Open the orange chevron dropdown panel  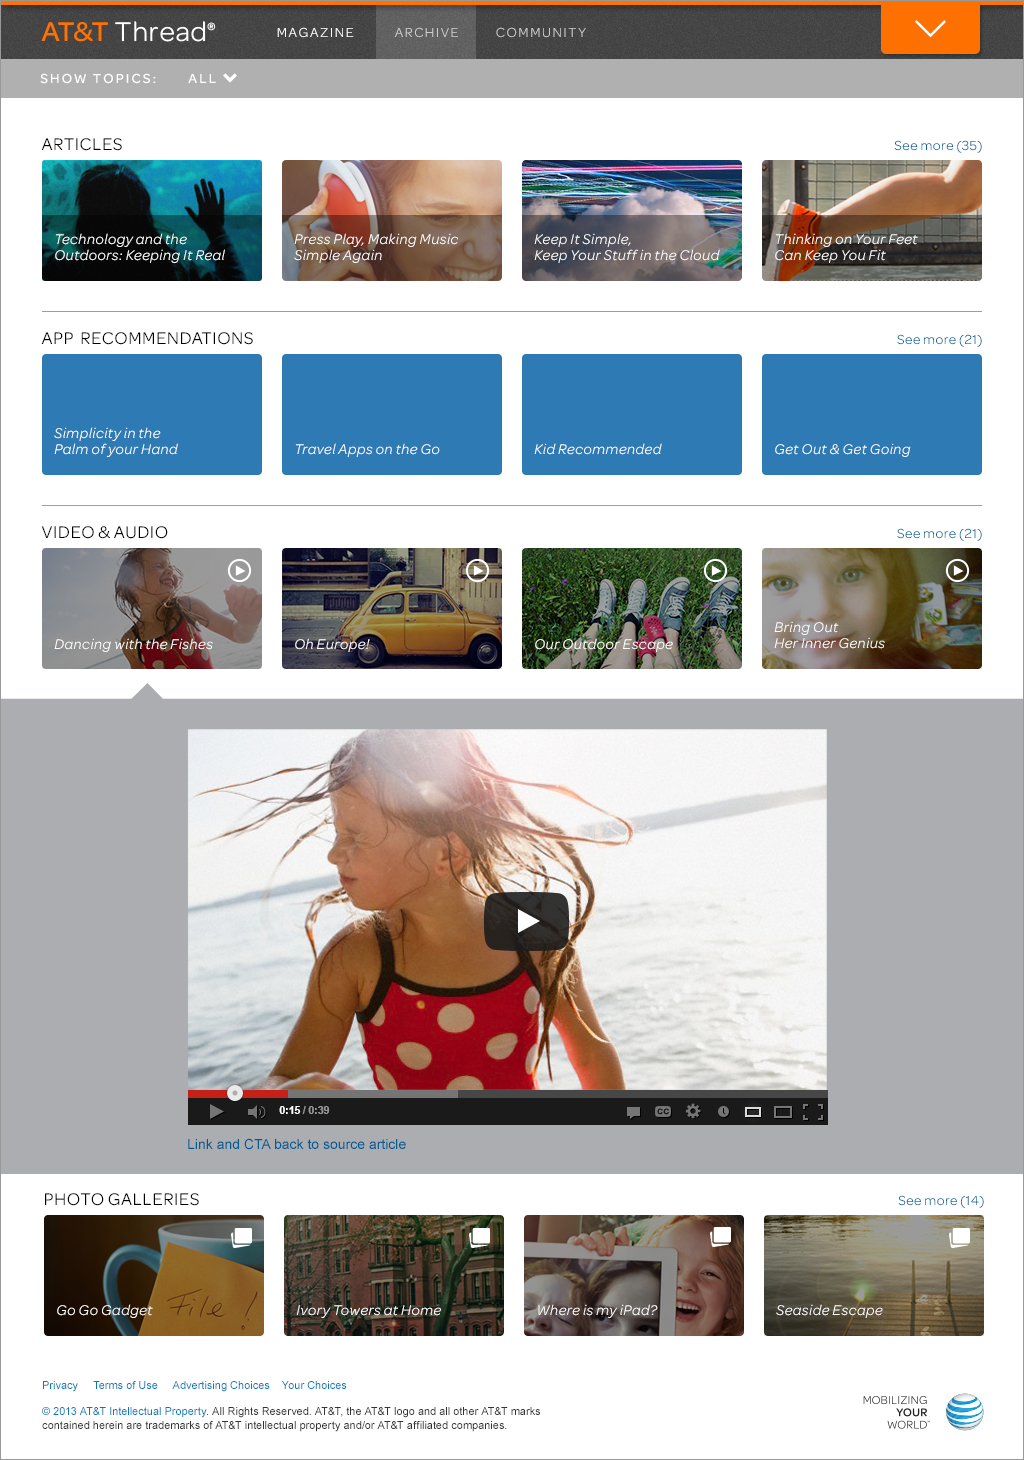pyautogui.click(x=930, y=28)
